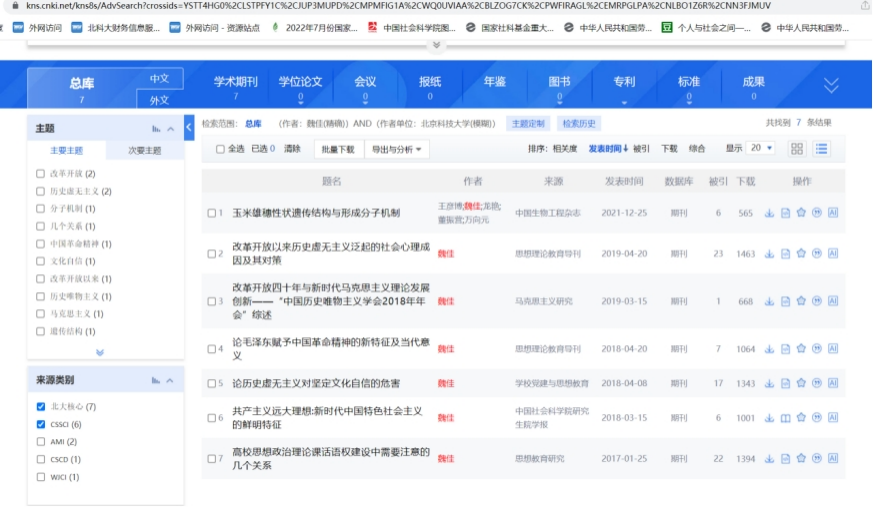Select 次要主题 tab

144,151
